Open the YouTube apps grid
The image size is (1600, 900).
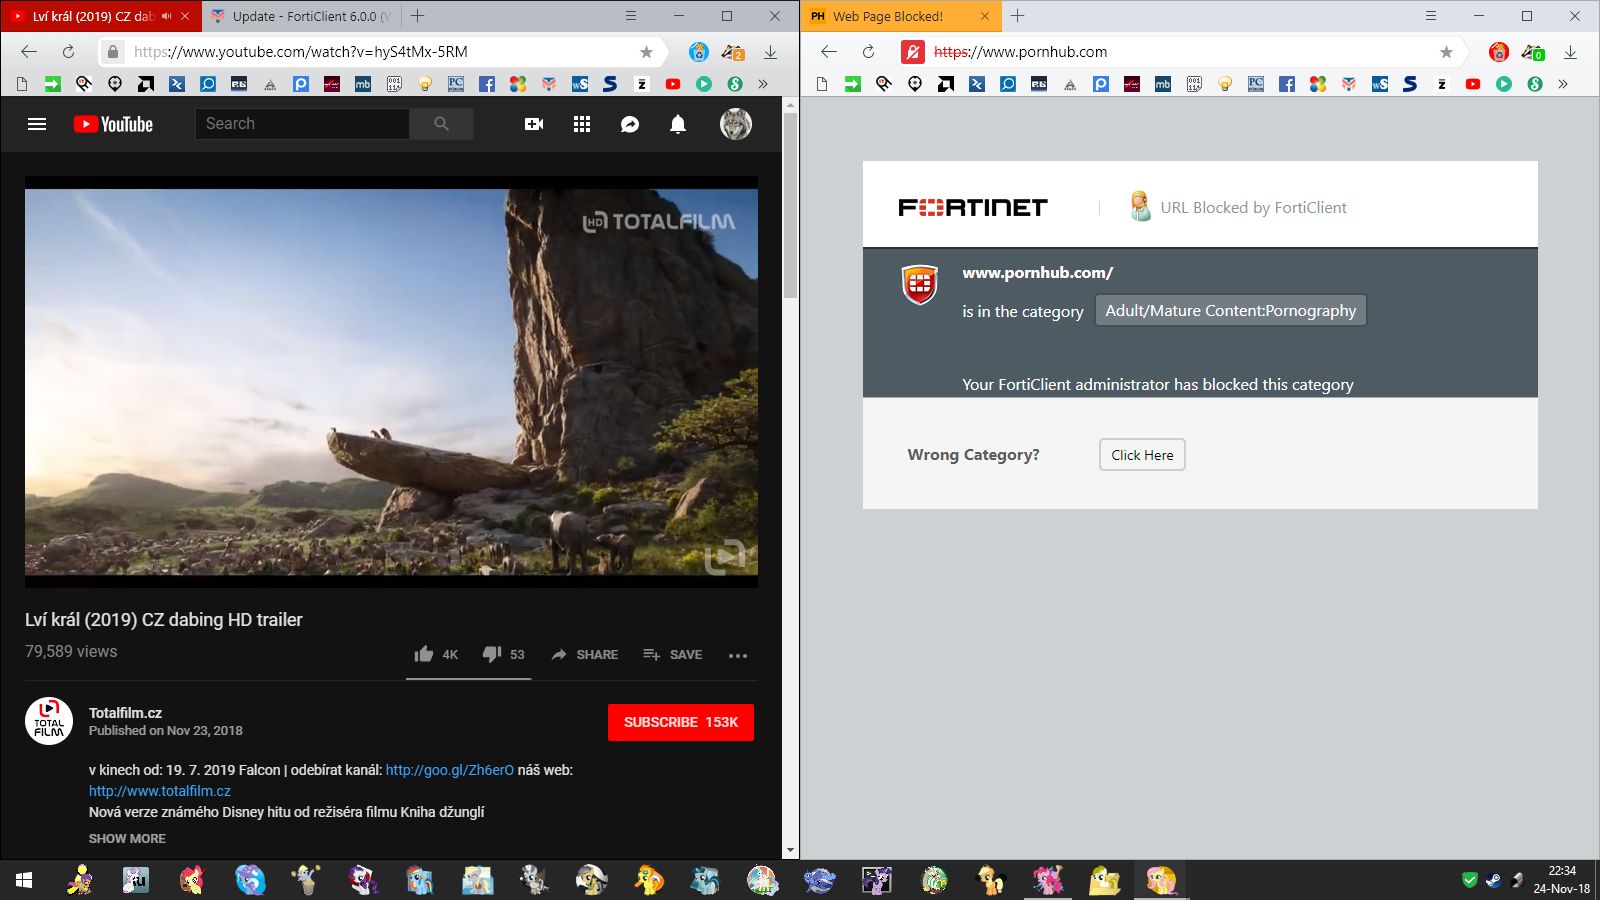click(x=582, y=124)
